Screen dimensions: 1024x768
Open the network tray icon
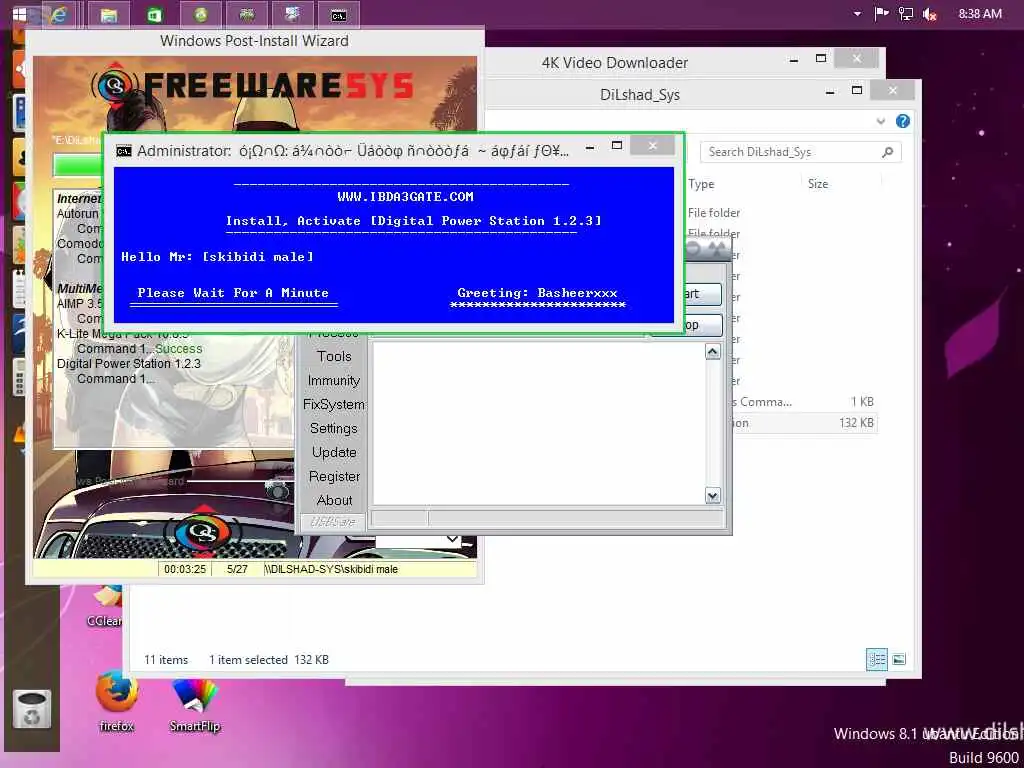pos(906,14)
